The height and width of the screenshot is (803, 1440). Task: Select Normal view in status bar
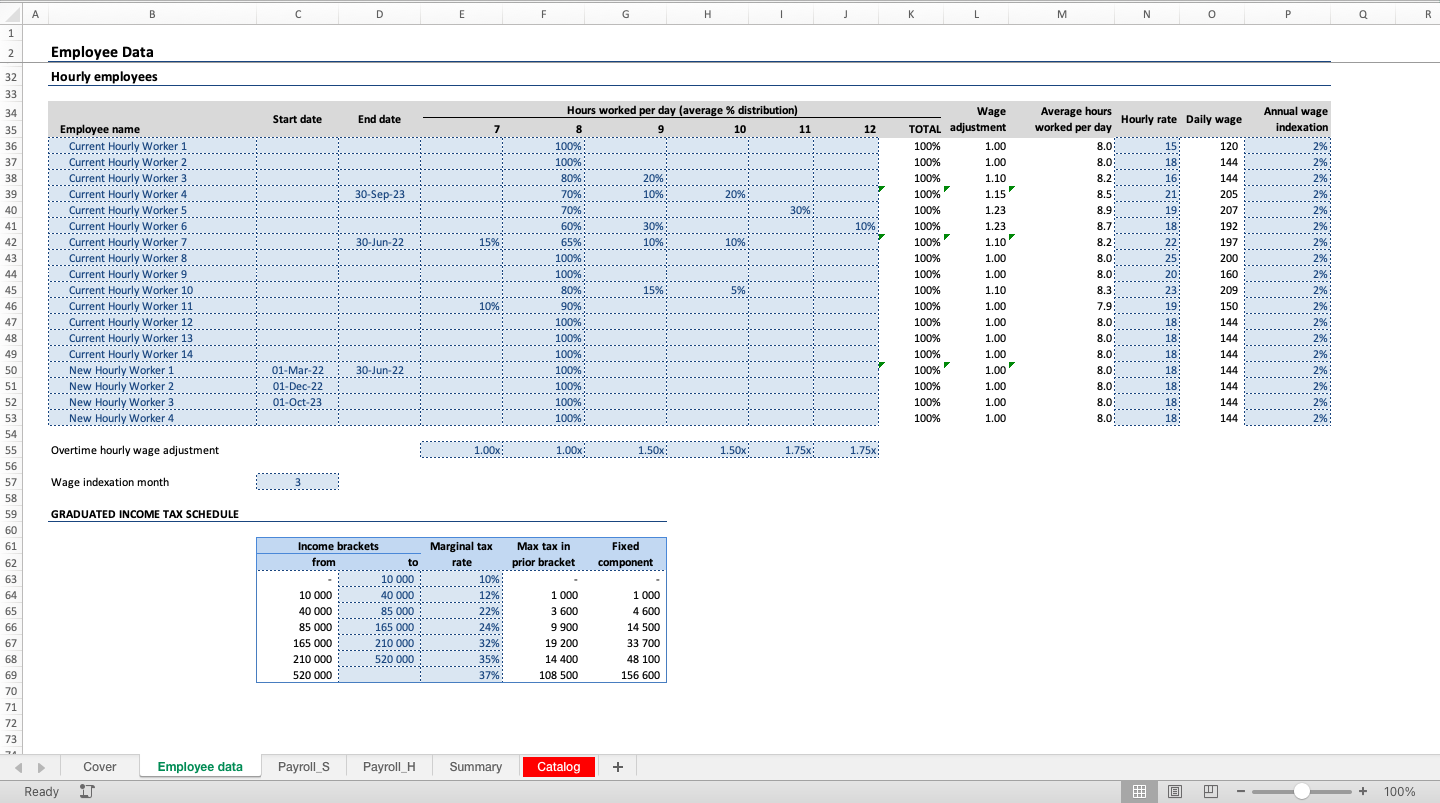[x=1139, y=792]
